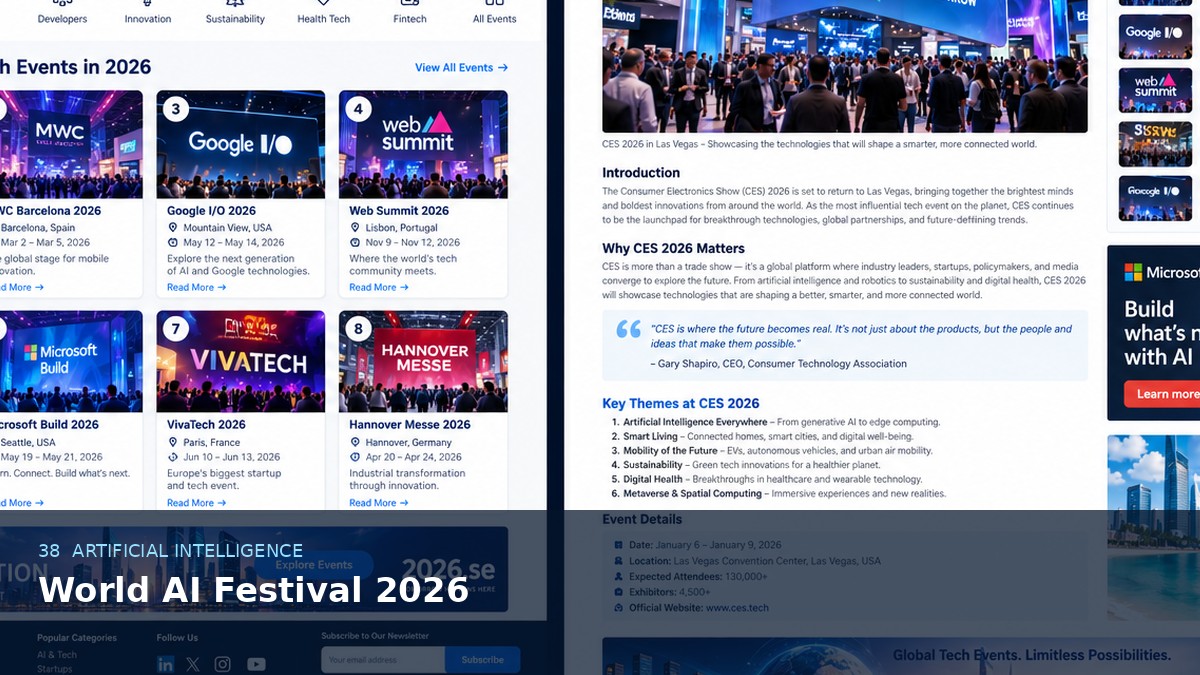The image size is (1200, 675).
Task: Click the location pin icon for Hannover, Germany
Action: point(355,442)
